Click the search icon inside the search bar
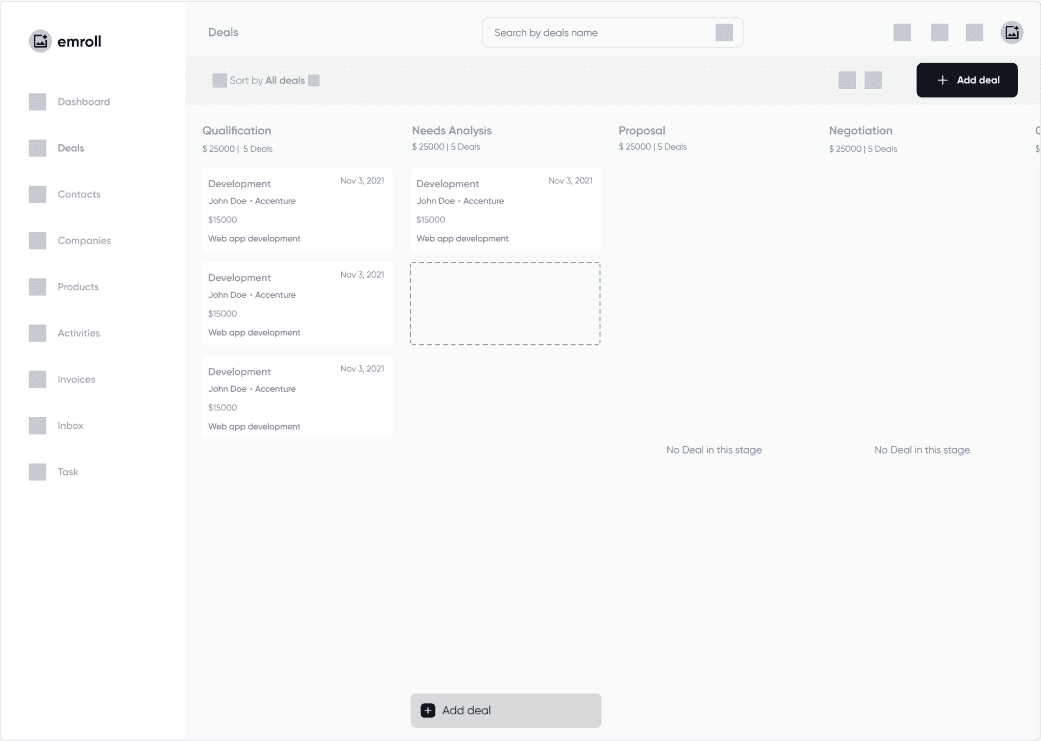 pyautogui.click(x=724, y=32)
